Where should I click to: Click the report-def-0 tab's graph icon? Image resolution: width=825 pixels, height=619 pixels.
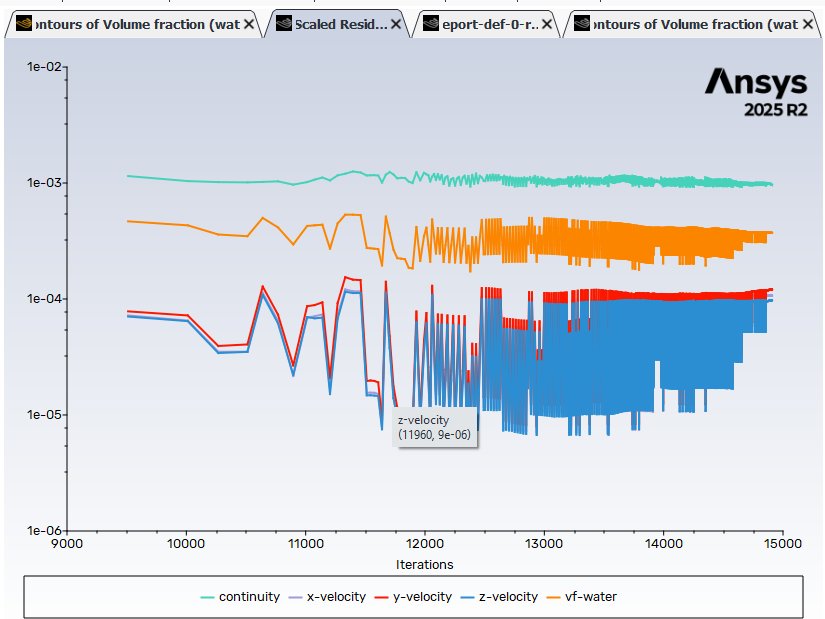(431, 23)
